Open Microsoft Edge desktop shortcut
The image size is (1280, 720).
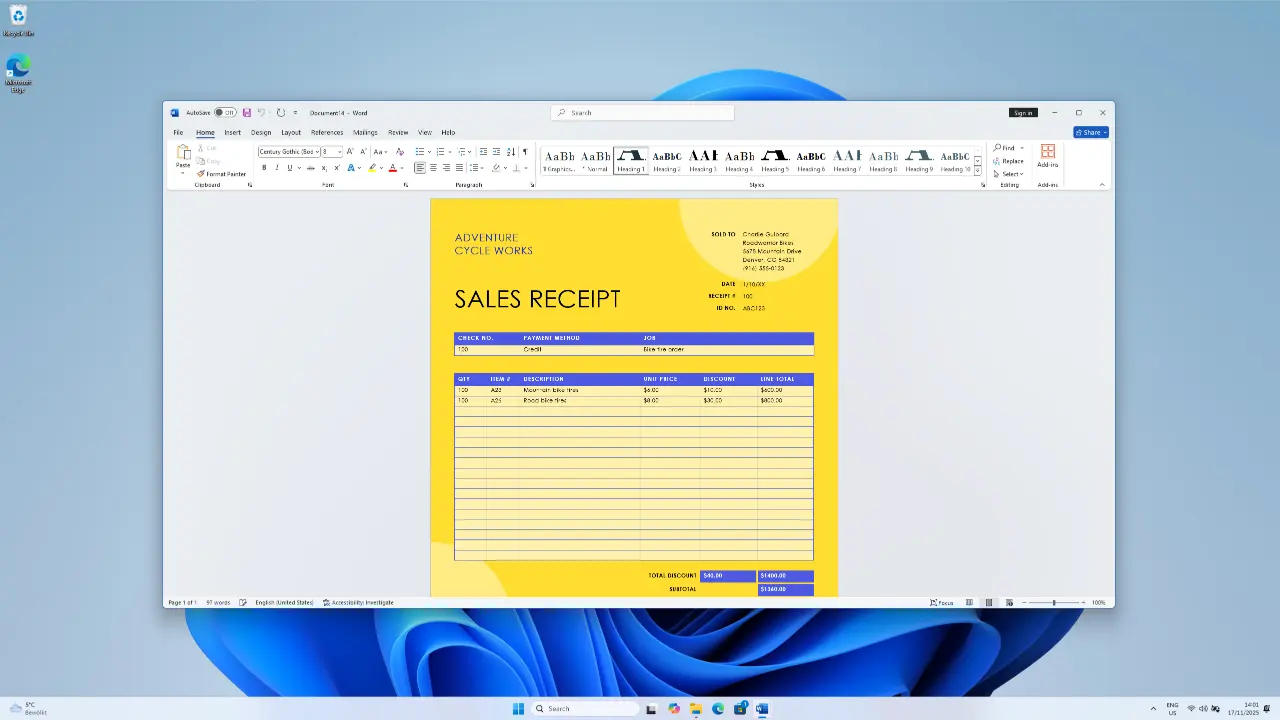[x=18, y=74]
